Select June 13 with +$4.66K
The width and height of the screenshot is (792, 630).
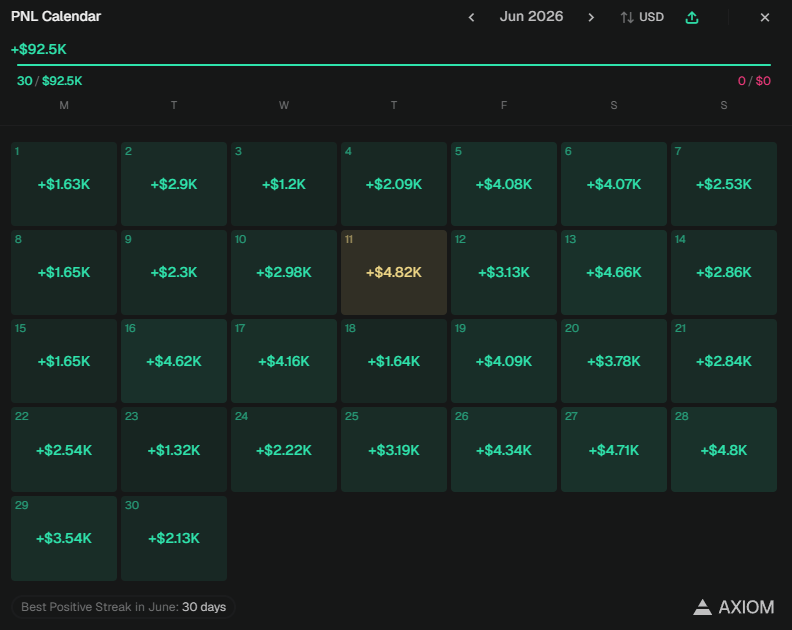click(x=614, y=272)
